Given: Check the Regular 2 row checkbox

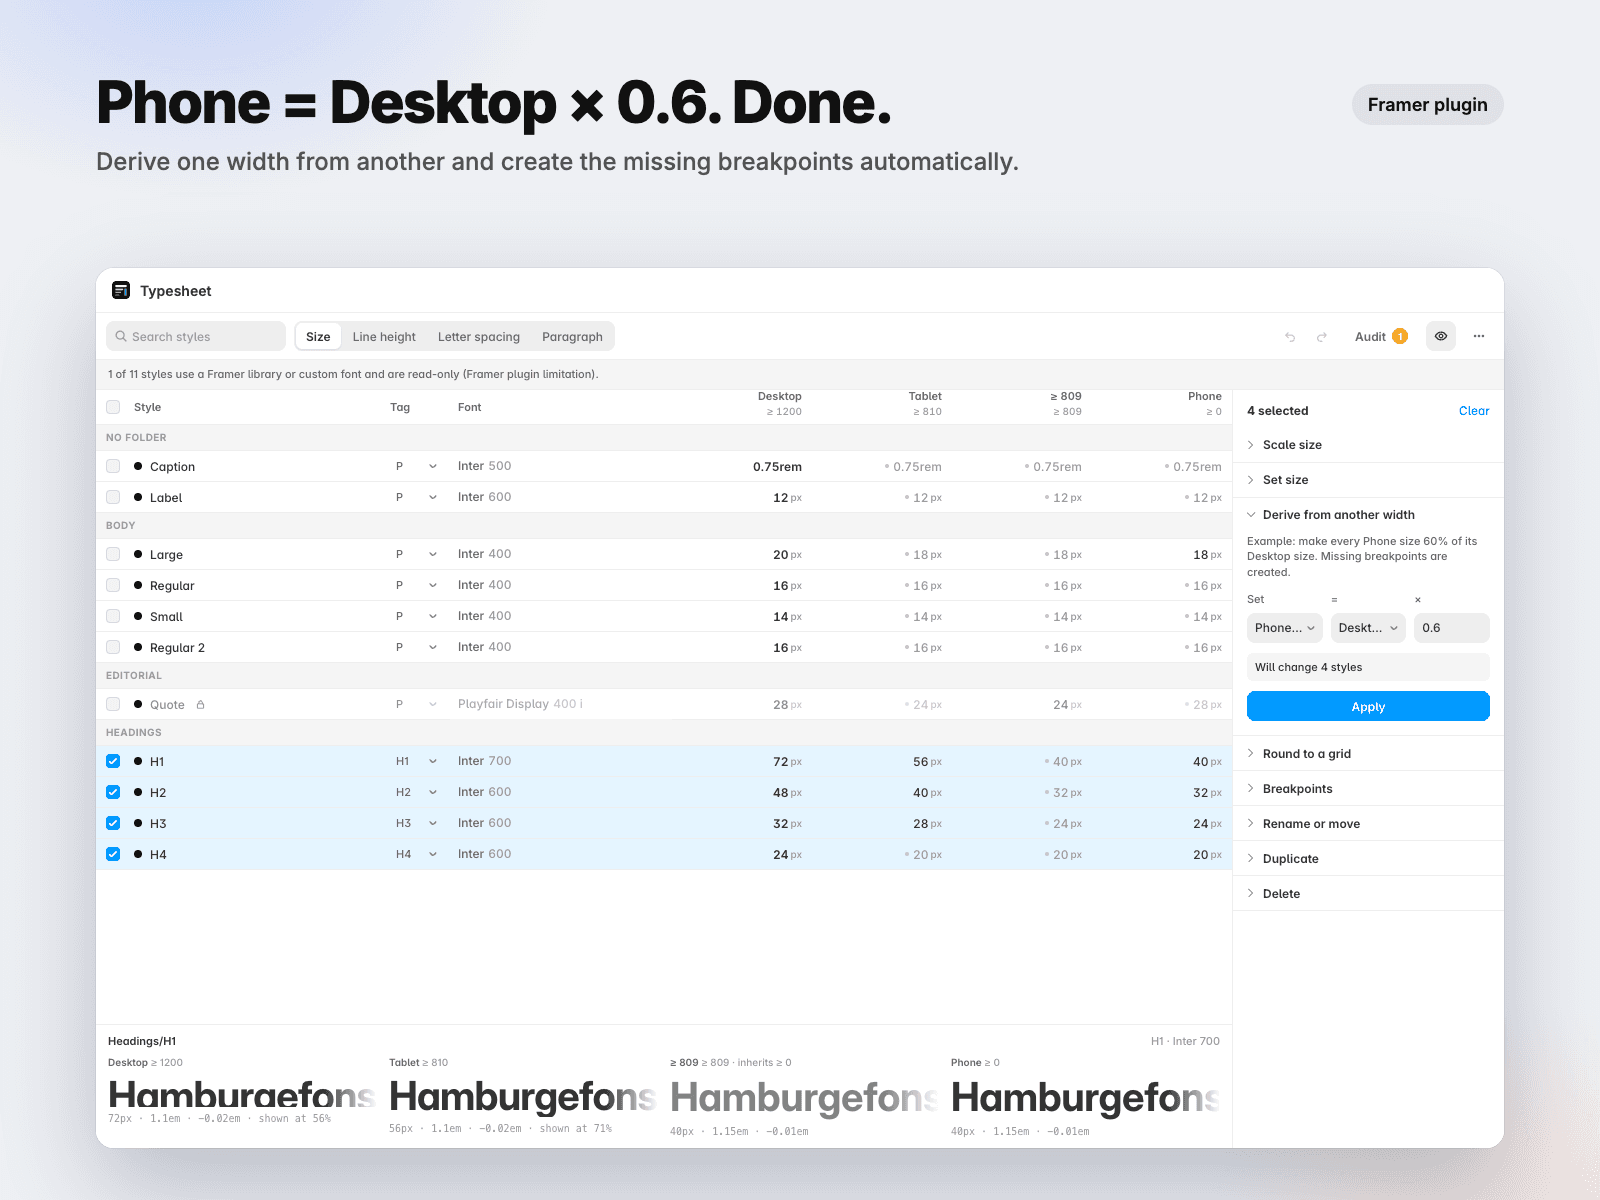Looking at the screenshot, I should (x=113, y=647).
